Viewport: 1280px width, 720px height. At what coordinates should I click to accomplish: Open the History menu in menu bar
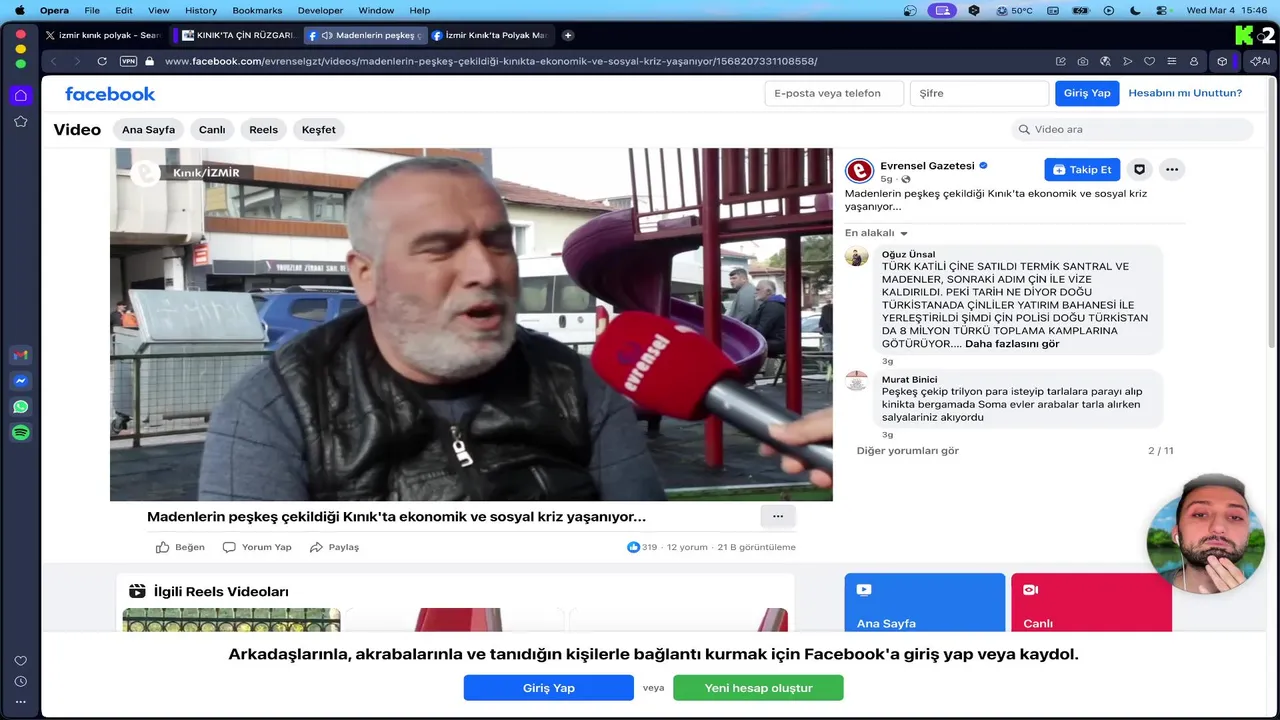click(x=201, y=10)
